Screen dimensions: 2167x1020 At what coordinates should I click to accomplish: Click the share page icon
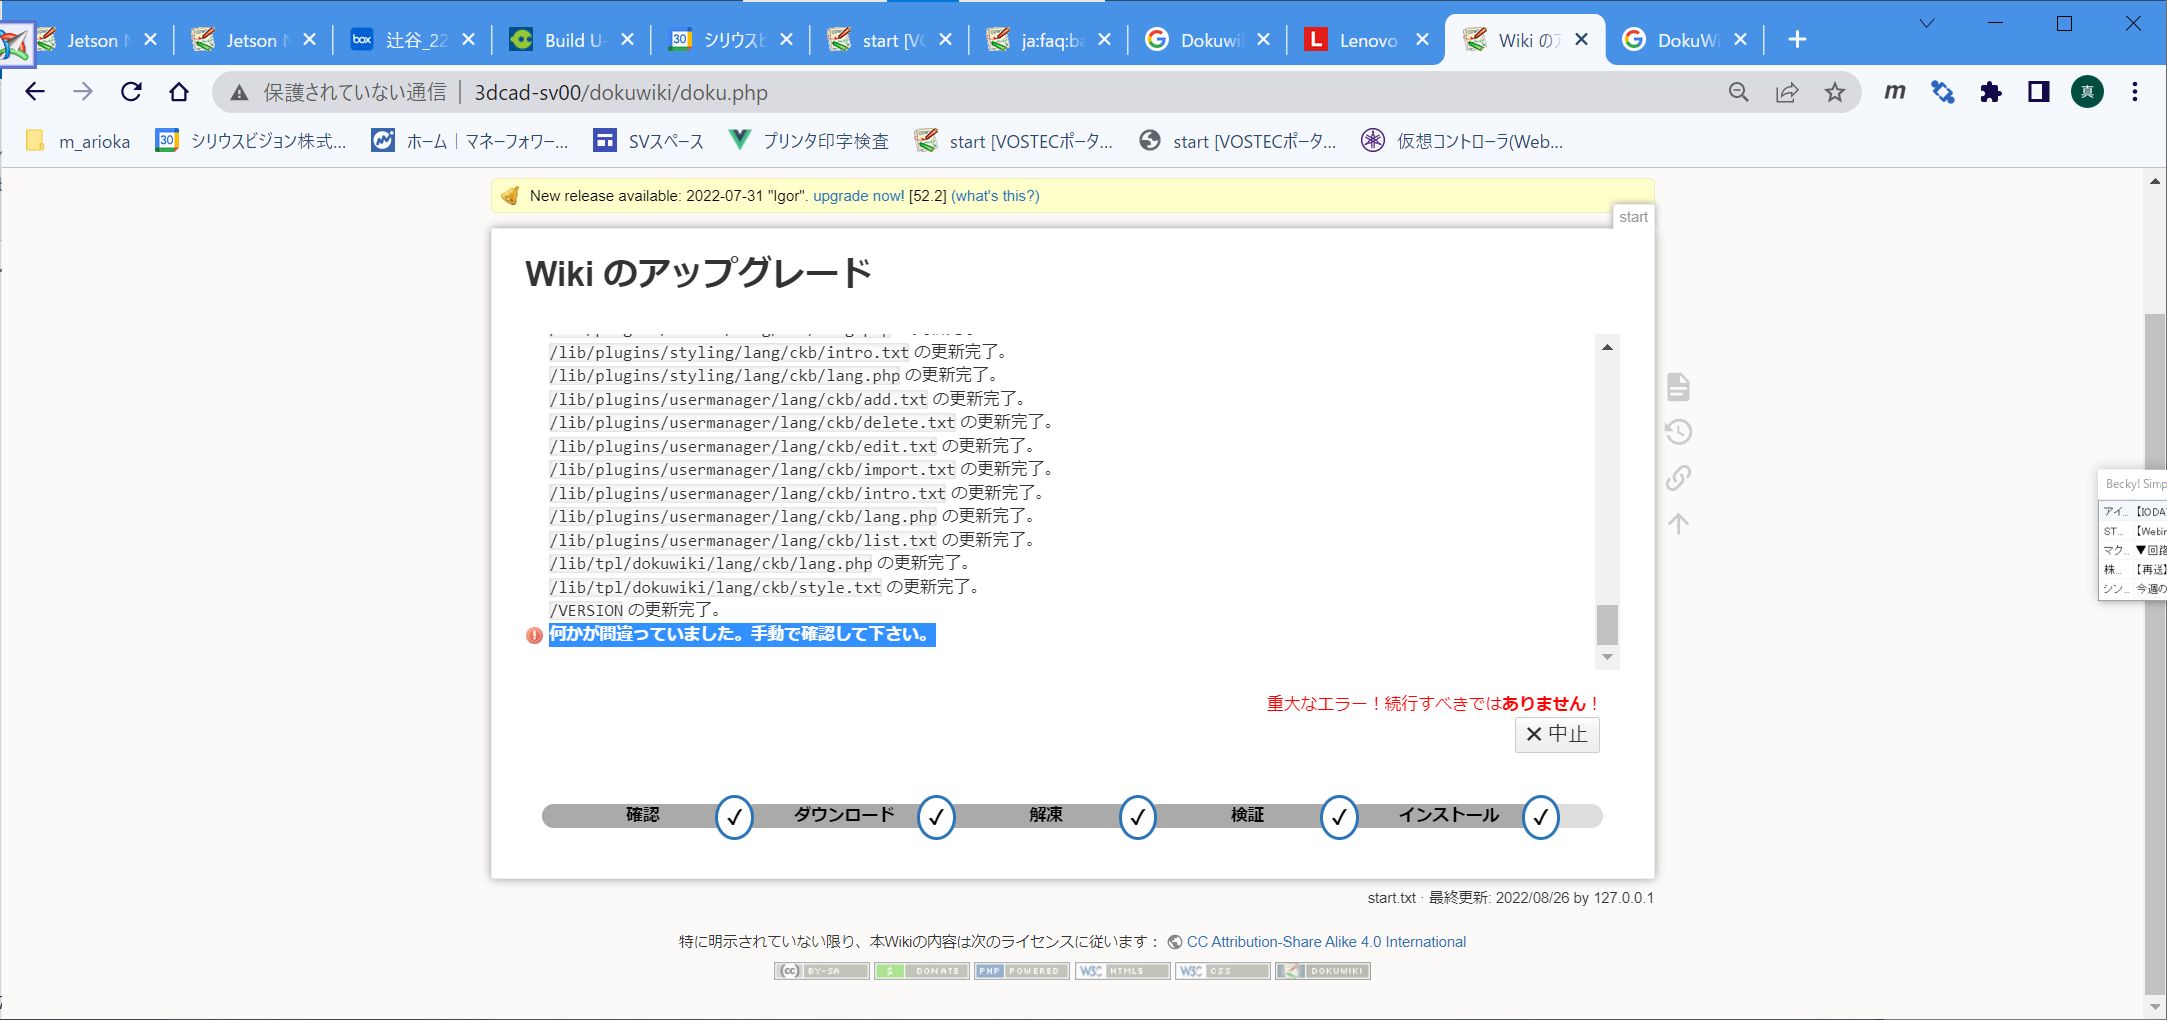(1786, 92)
